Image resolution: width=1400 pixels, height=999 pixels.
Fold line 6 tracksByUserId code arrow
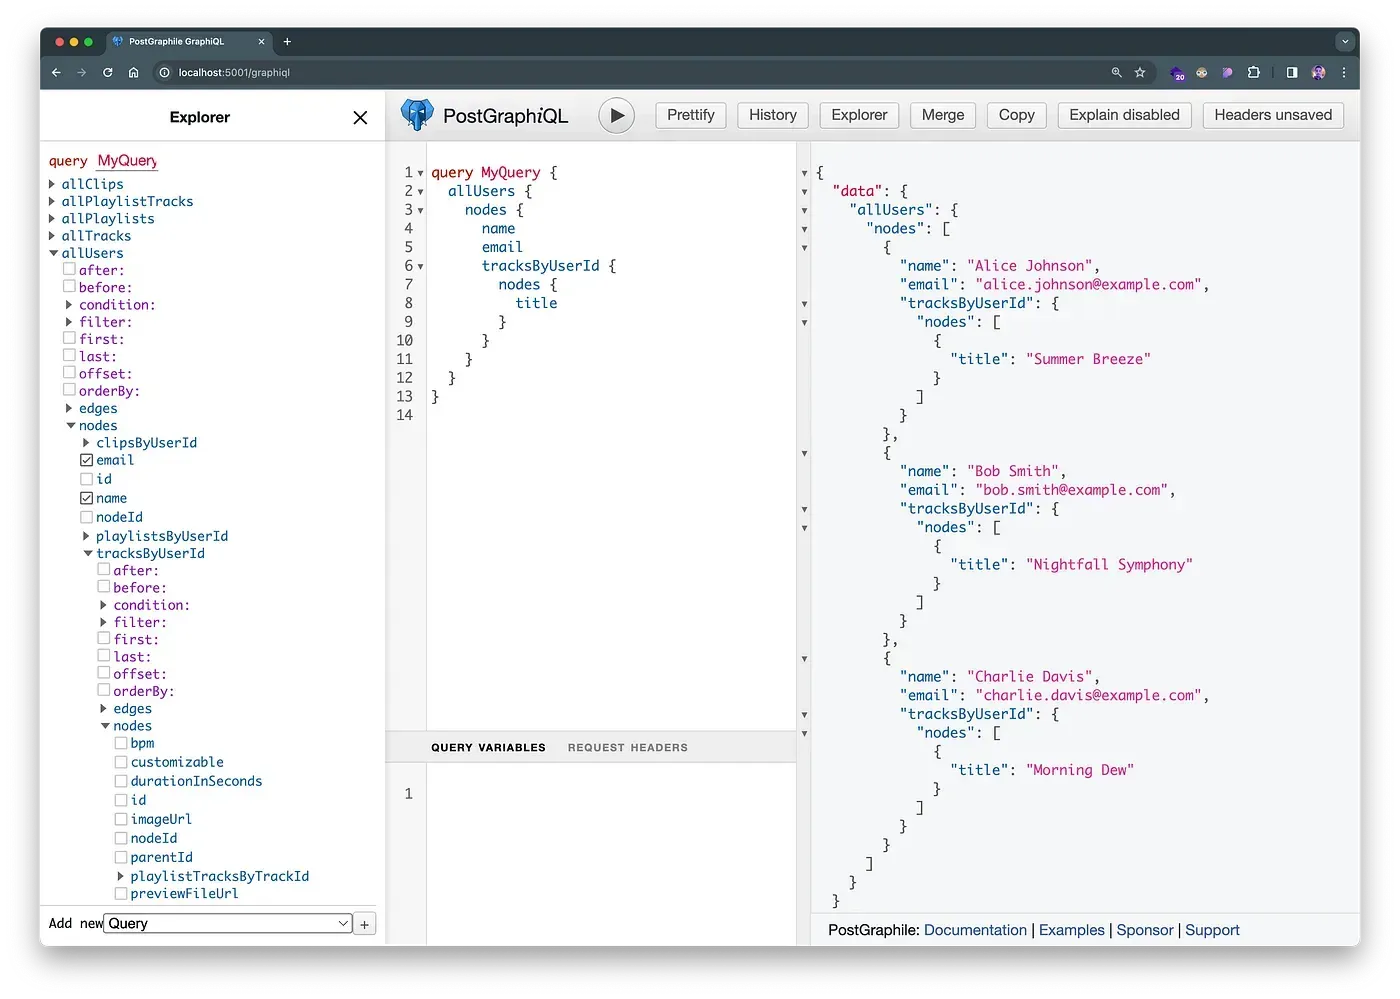point(421,267)
